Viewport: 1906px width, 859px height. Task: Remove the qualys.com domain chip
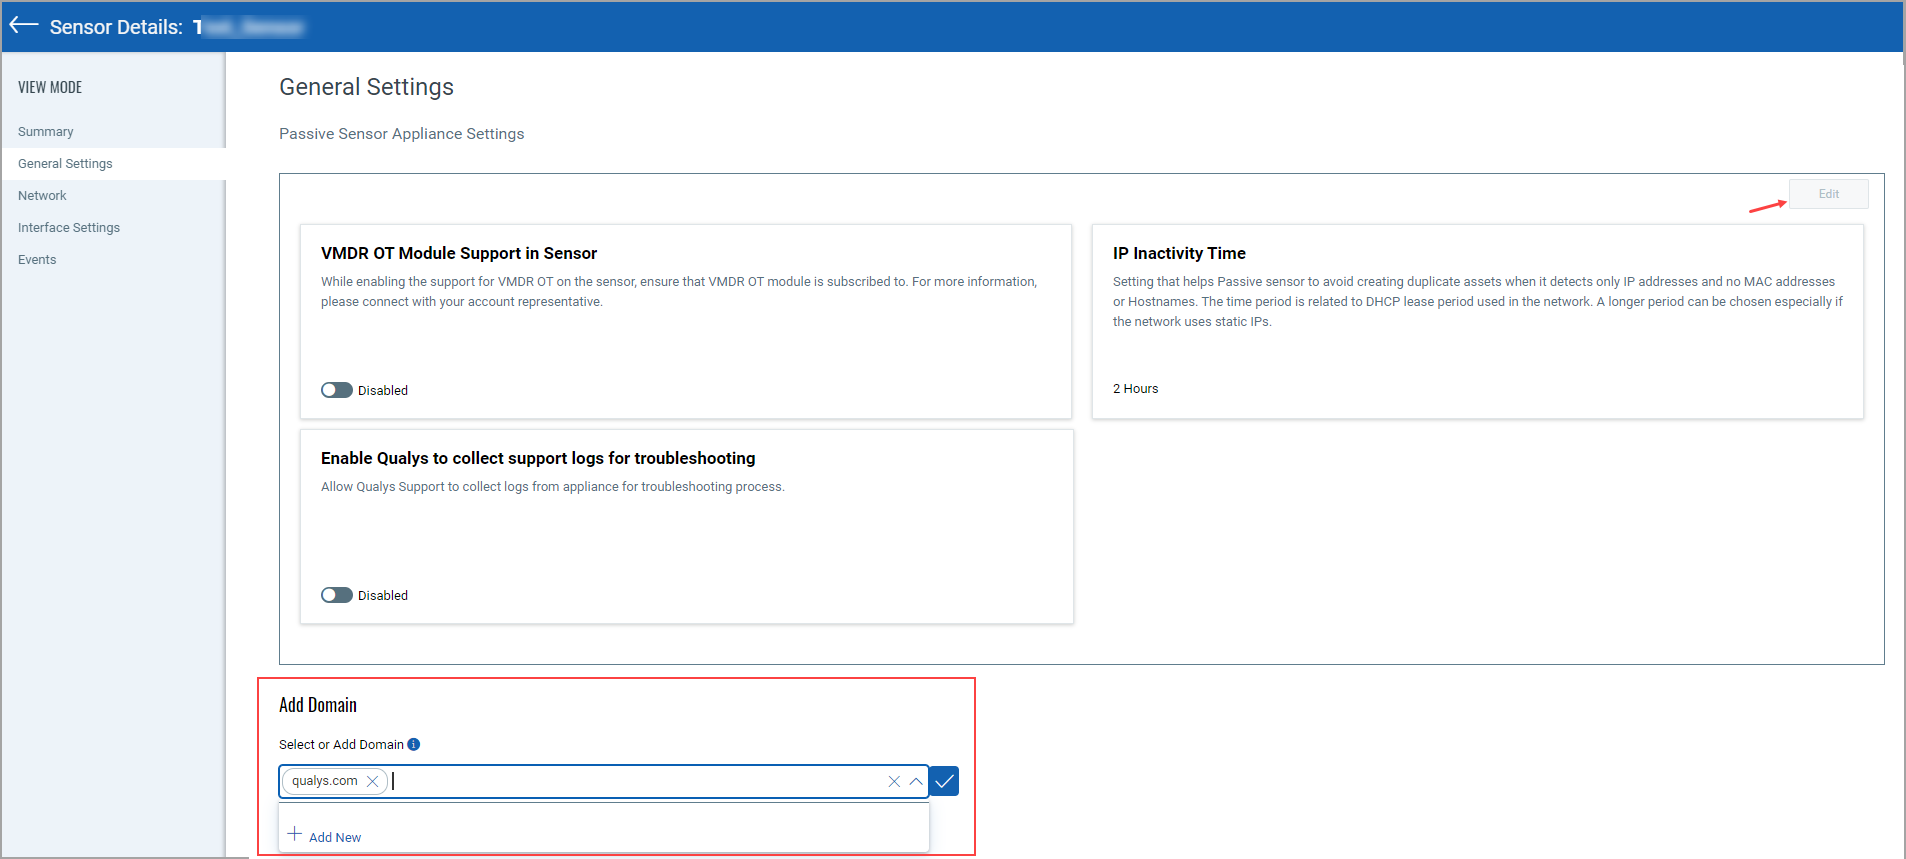(x=372, y=781)
